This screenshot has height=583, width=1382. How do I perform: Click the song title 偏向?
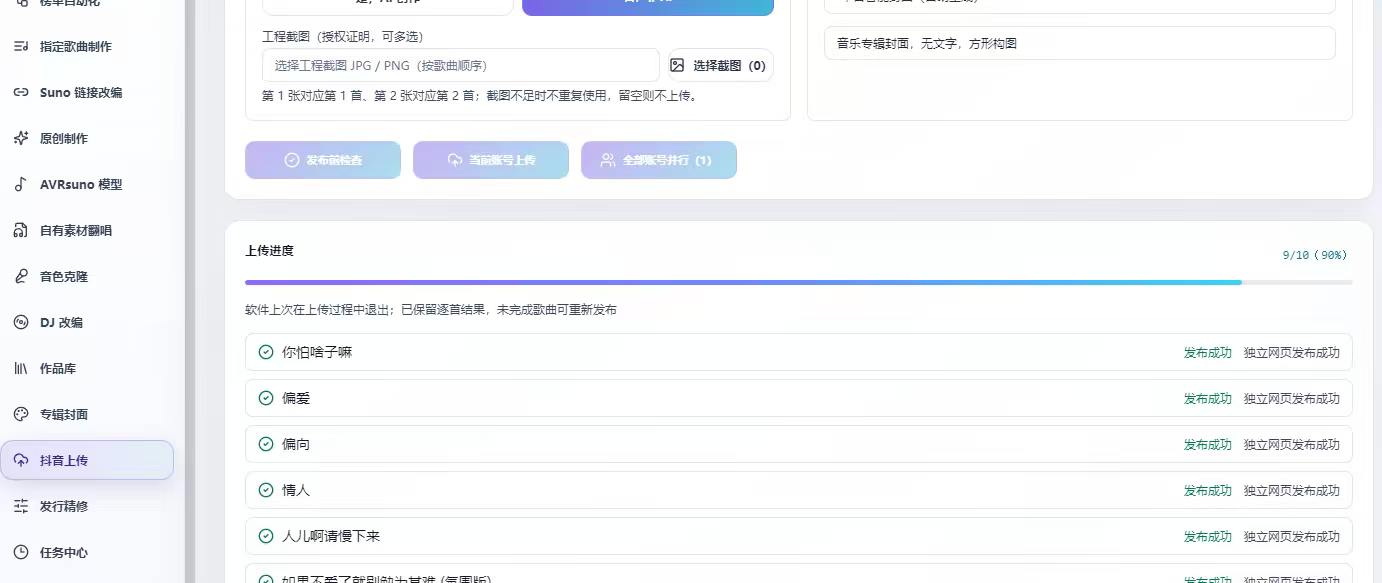pyautogui.click(x=296, y=444)
